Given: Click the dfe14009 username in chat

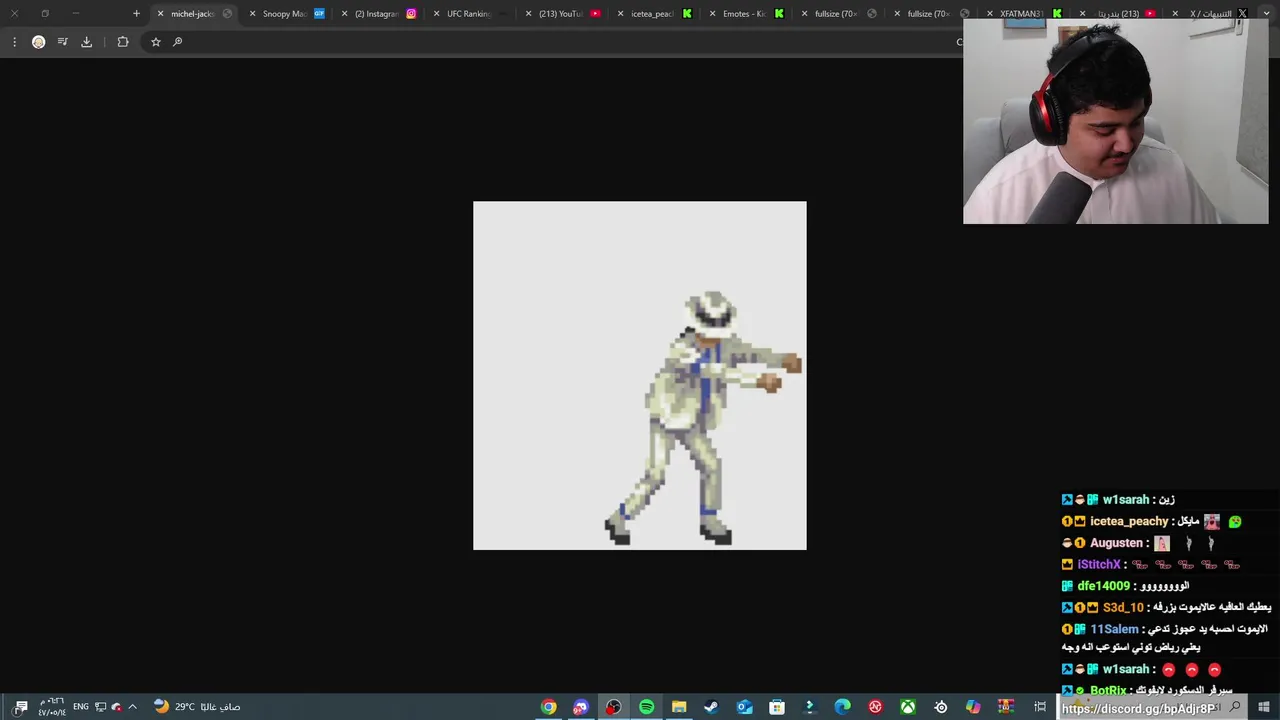Looking at the screenshot, I should pos(1103,586).
